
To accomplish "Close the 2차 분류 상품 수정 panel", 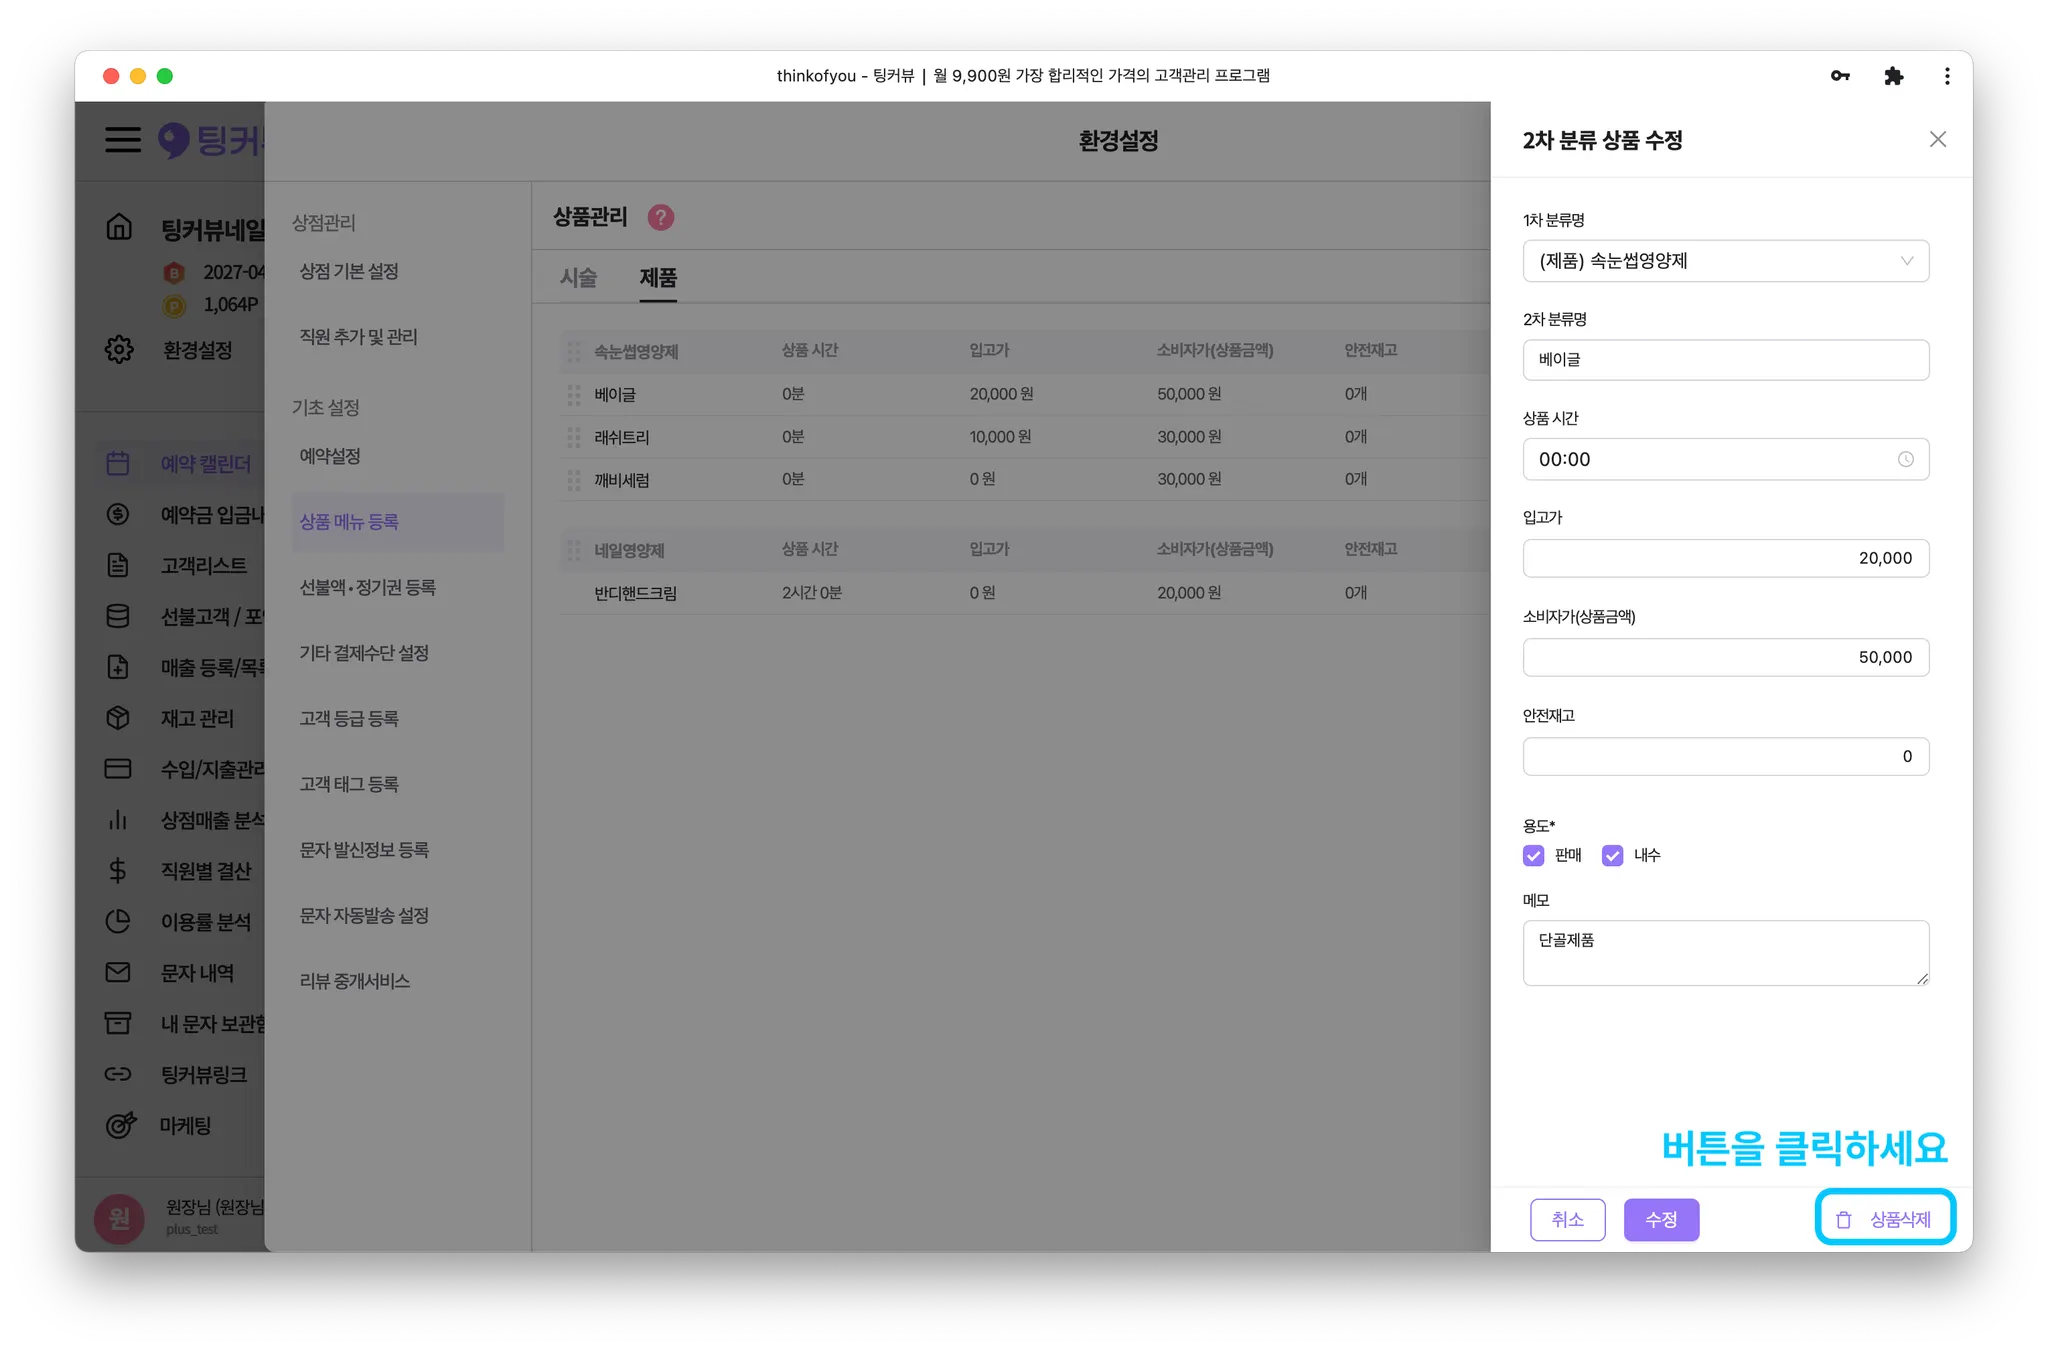I will pyautogui.click(x=1937, y=140).
